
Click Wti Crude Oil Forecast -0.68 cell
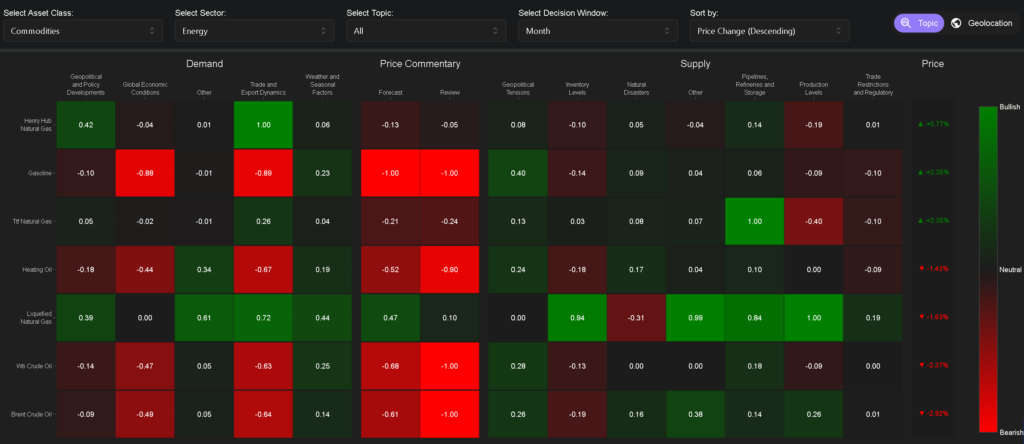tap(391, 366)
